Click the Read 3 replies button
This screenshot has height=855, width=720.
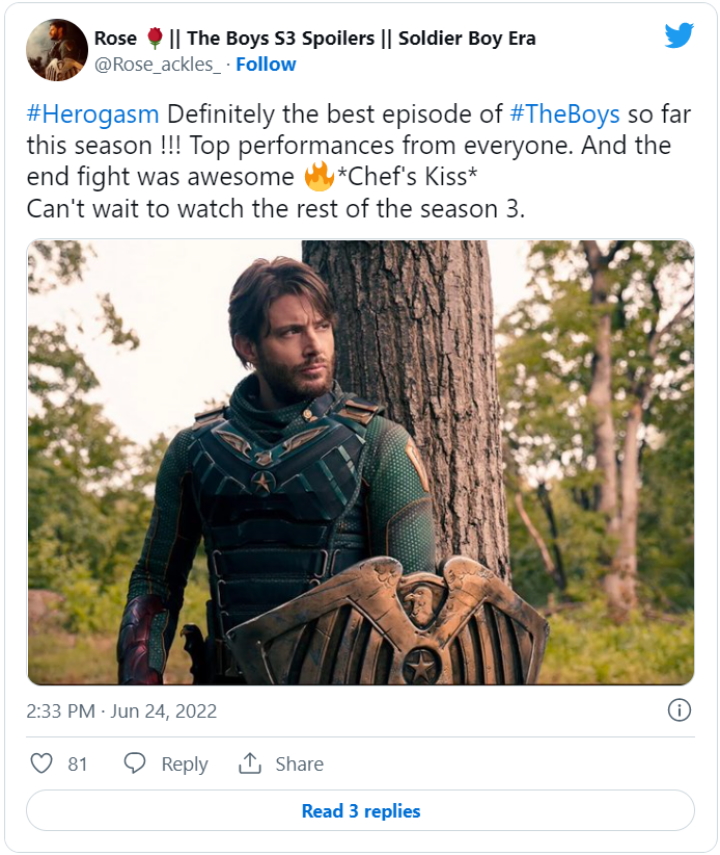click(360, 811)
